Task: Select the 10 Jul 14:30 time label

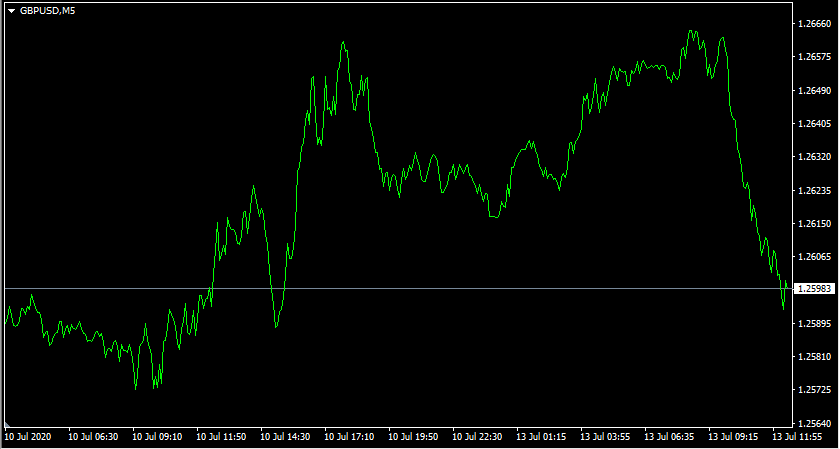Action: click(x=286, y=437)
